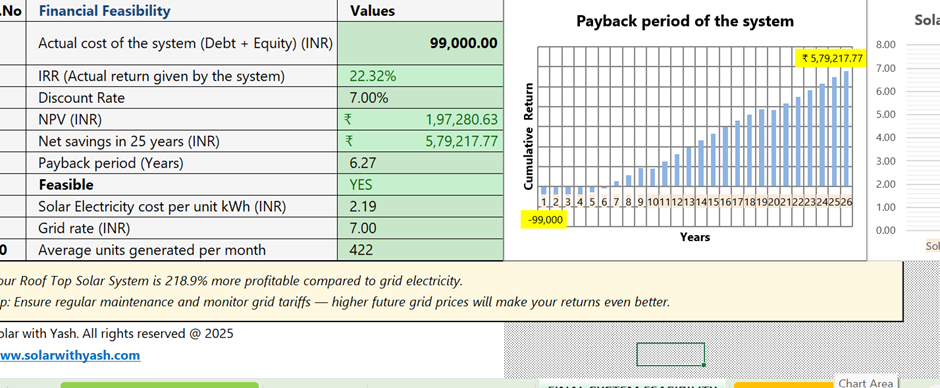Select the Payback period (Years) label cell
Image resolution: width=940 pixels, height=388 pixels.
tap(182, 163)
